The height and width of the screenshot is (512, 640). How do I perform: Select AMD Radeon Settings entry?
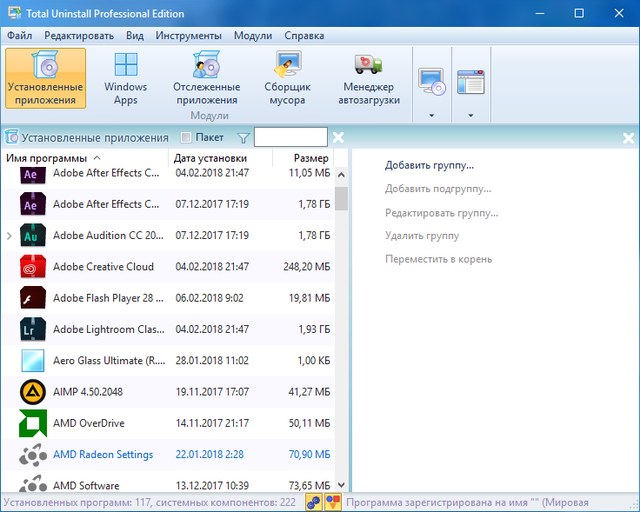[102, 455]
